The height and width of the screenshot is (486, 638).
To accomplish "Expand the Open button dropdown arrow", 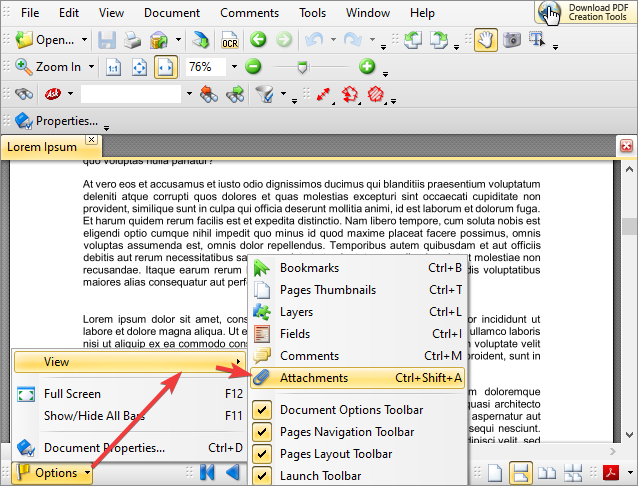I will click(84, 40).
